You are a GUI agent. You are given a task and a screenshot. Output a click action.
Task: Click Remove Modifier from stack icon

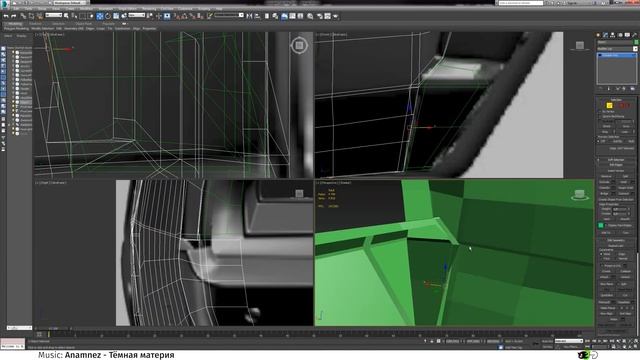pyautogui.click(x=624, y=88)
